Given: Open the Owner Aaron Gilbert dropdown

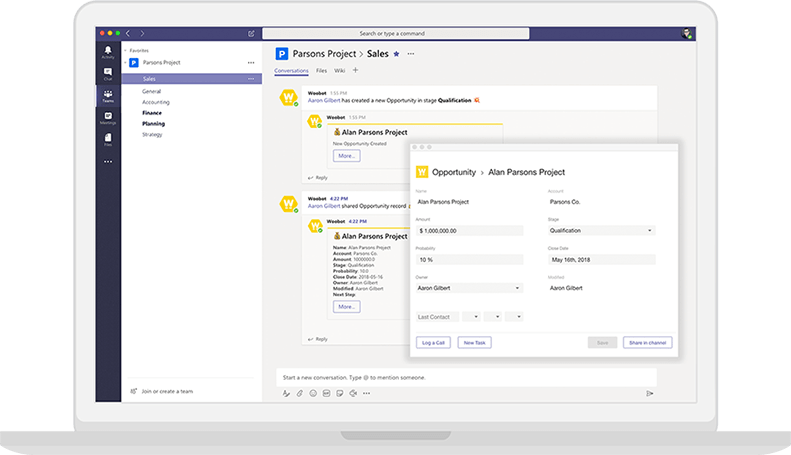Looking at the screenshot, I should click(x=469, y=288).
